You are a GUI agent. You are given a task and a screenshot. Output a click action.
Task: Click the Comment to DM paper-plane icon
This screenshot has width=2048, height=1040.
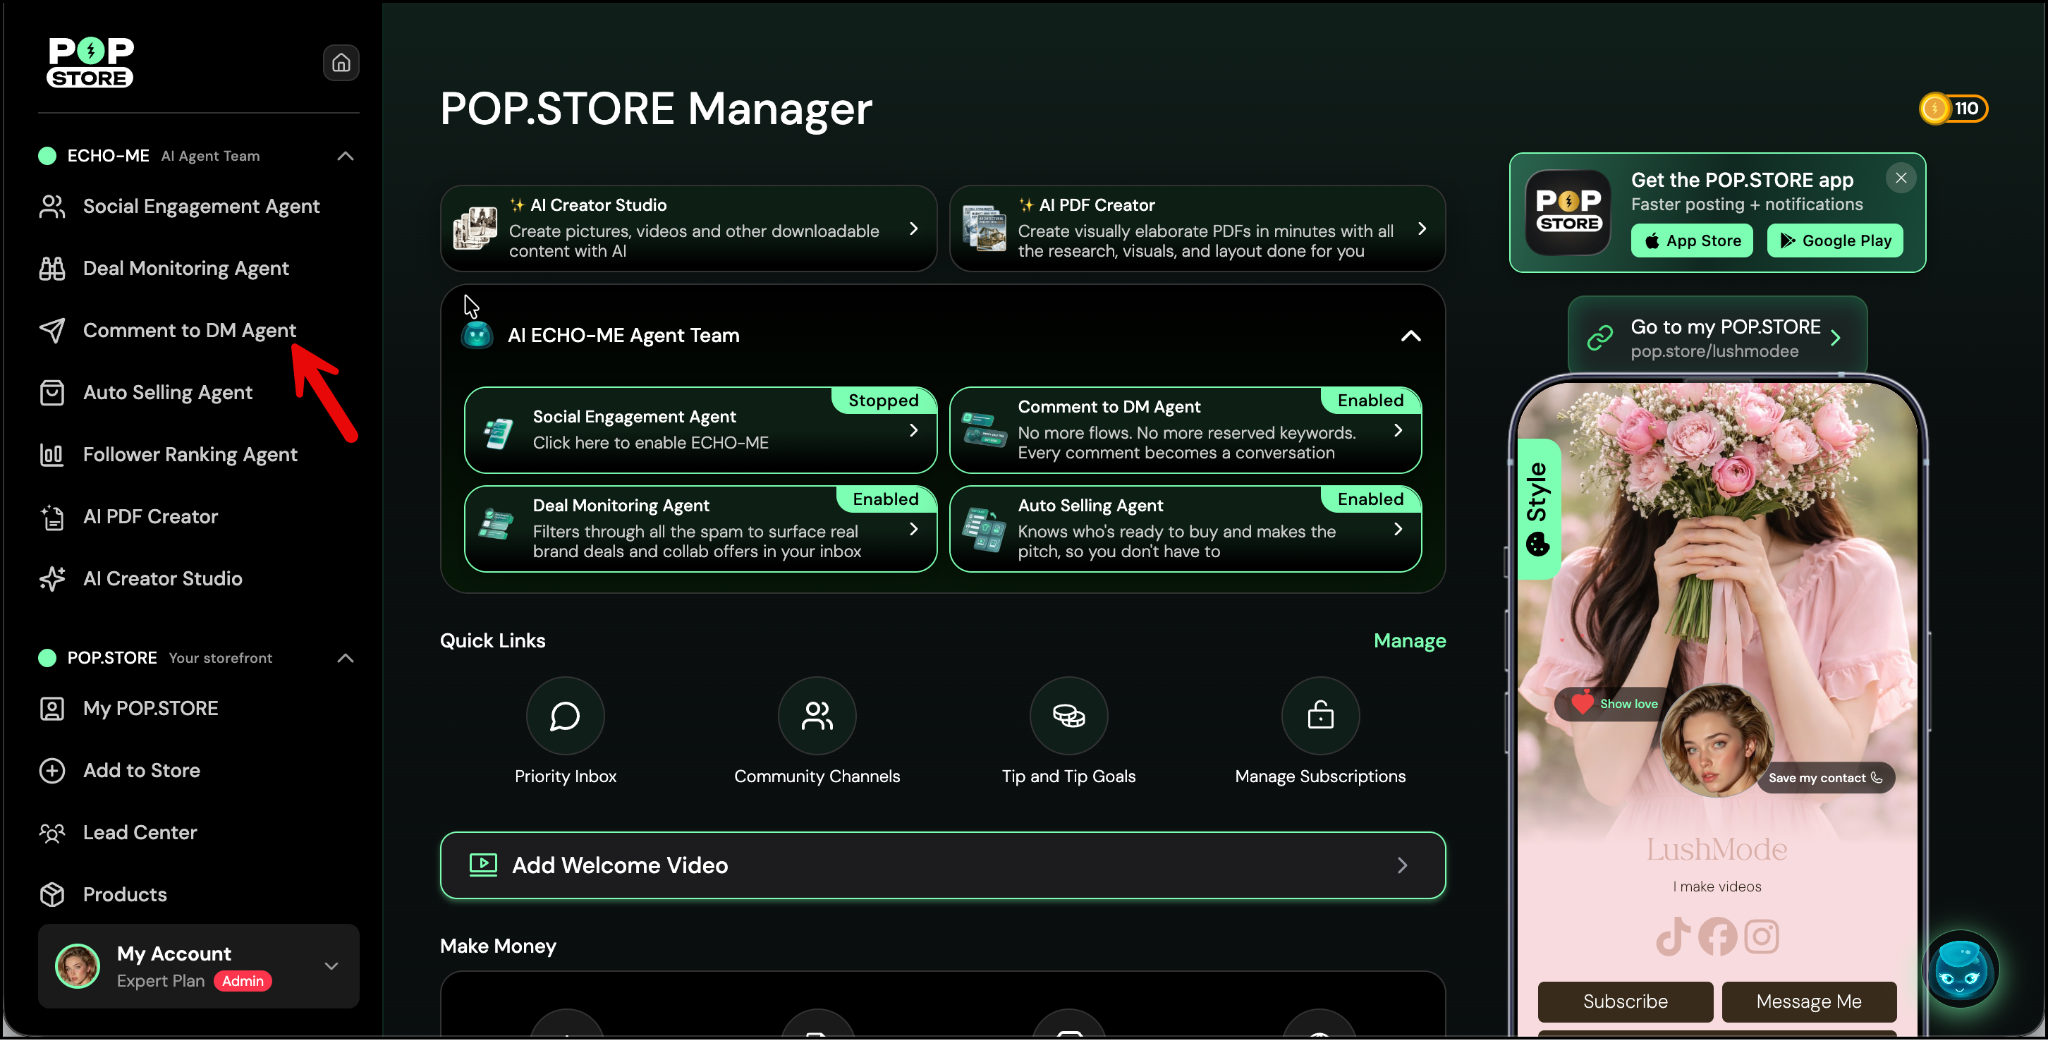pos(52,330)
